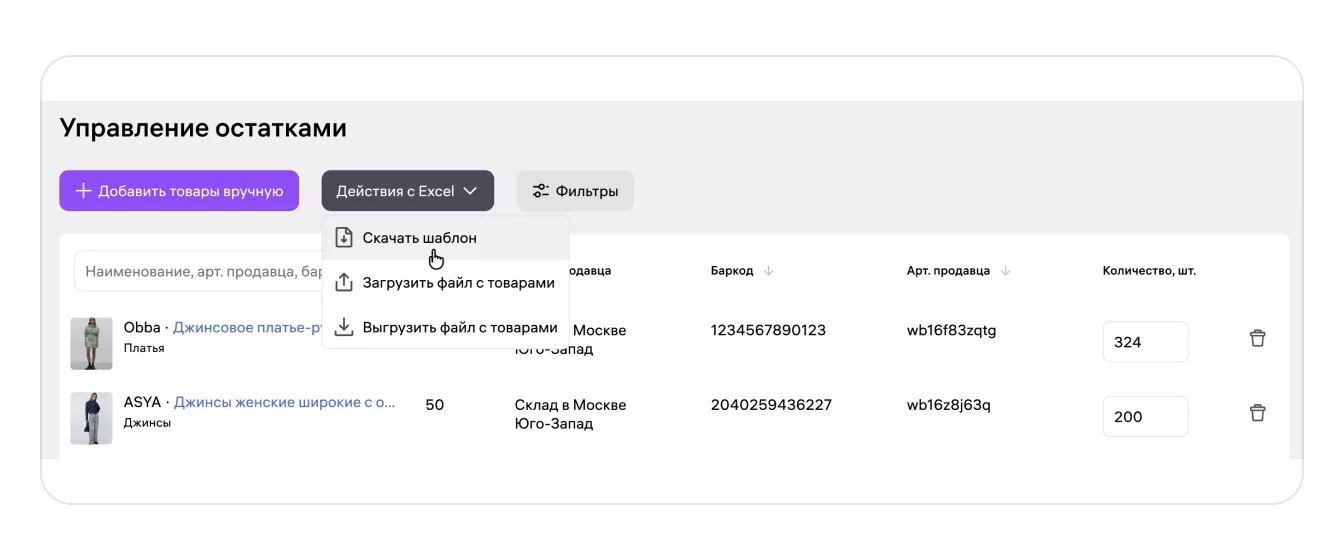
Task: Open the Фильтры button
Action: (575, 191)
